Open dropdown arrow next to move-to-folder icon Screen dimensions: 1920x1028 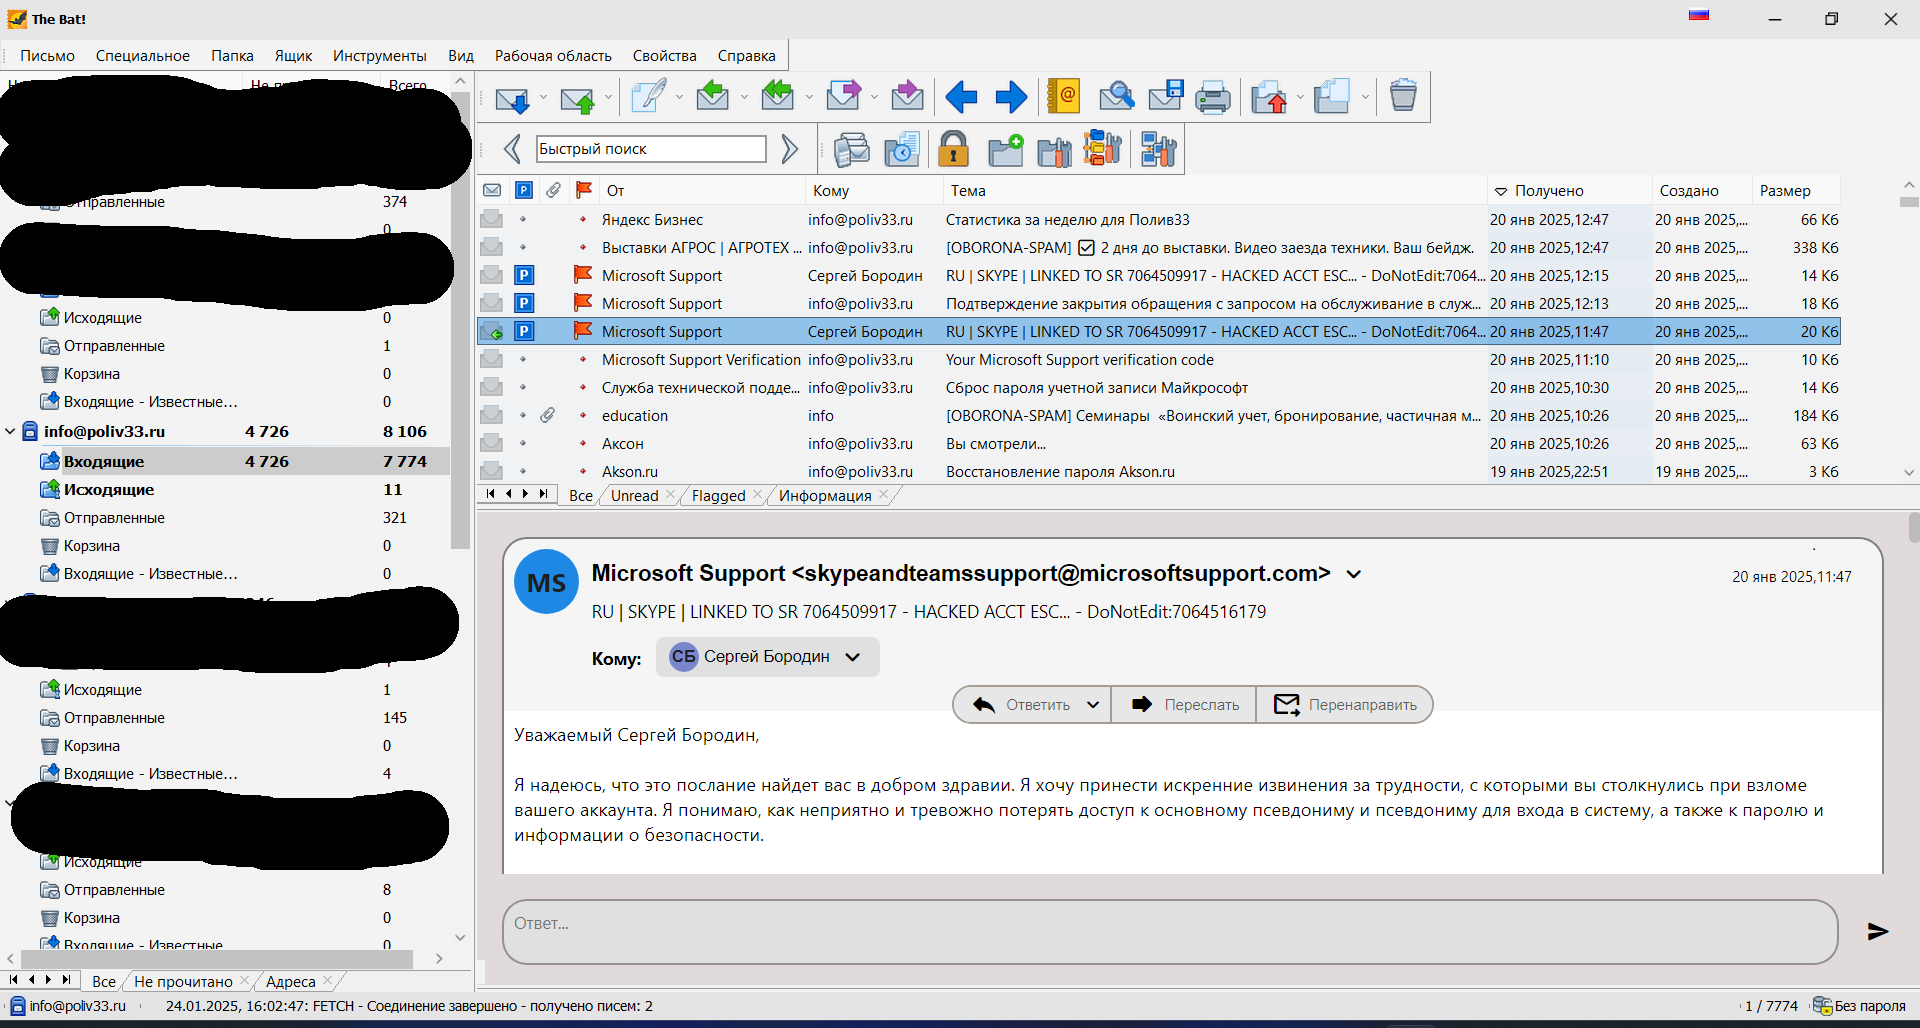coord(1300,98)
